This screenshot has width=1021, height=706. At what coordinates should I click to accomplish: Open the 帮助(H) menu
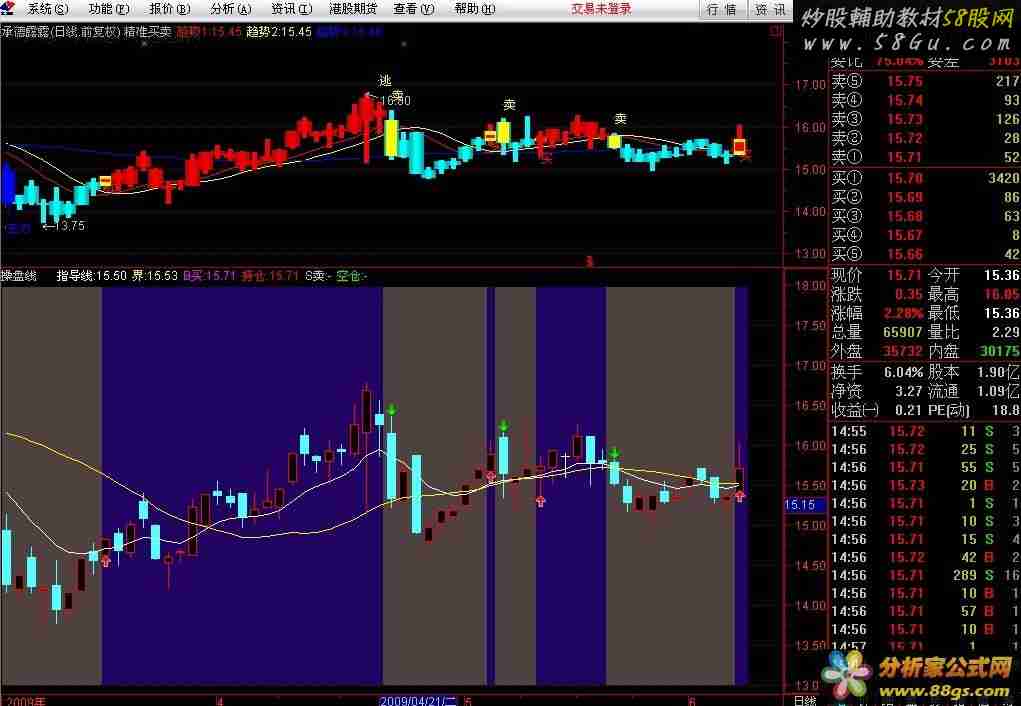475,9
